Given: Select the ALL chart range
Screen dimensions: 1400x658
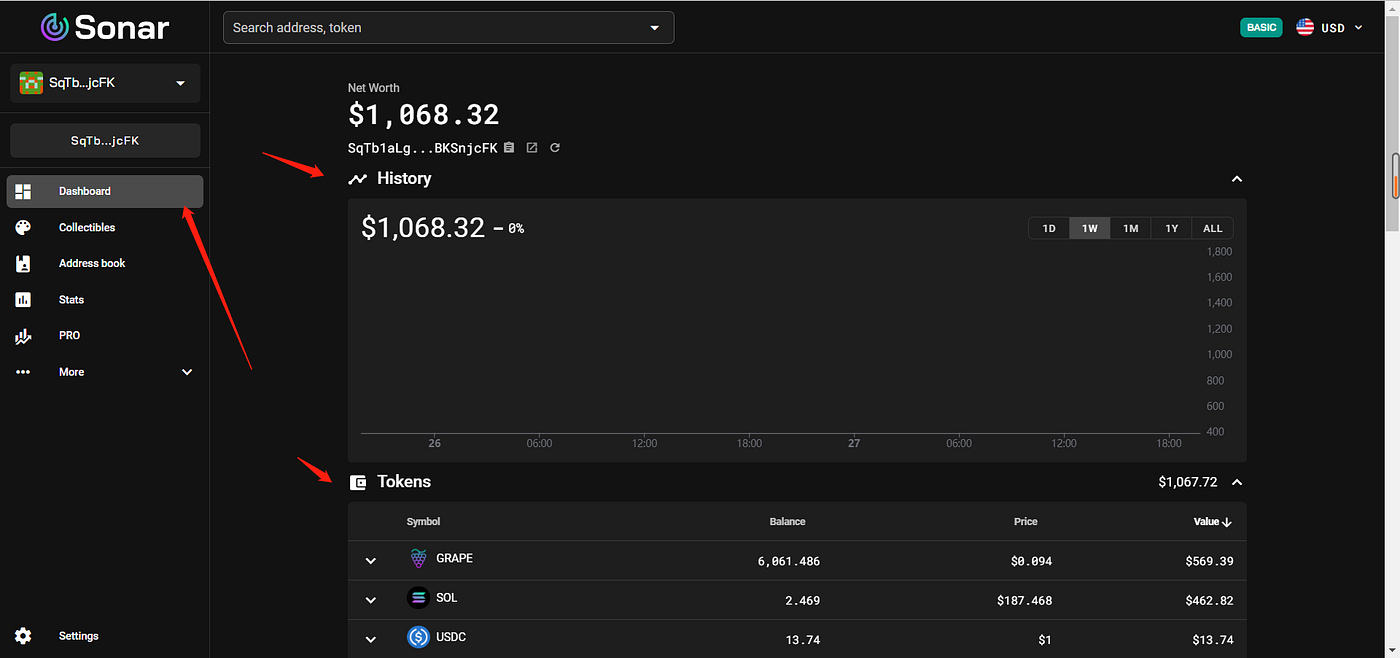Looking at the screenshot, I should [1213, 228].
